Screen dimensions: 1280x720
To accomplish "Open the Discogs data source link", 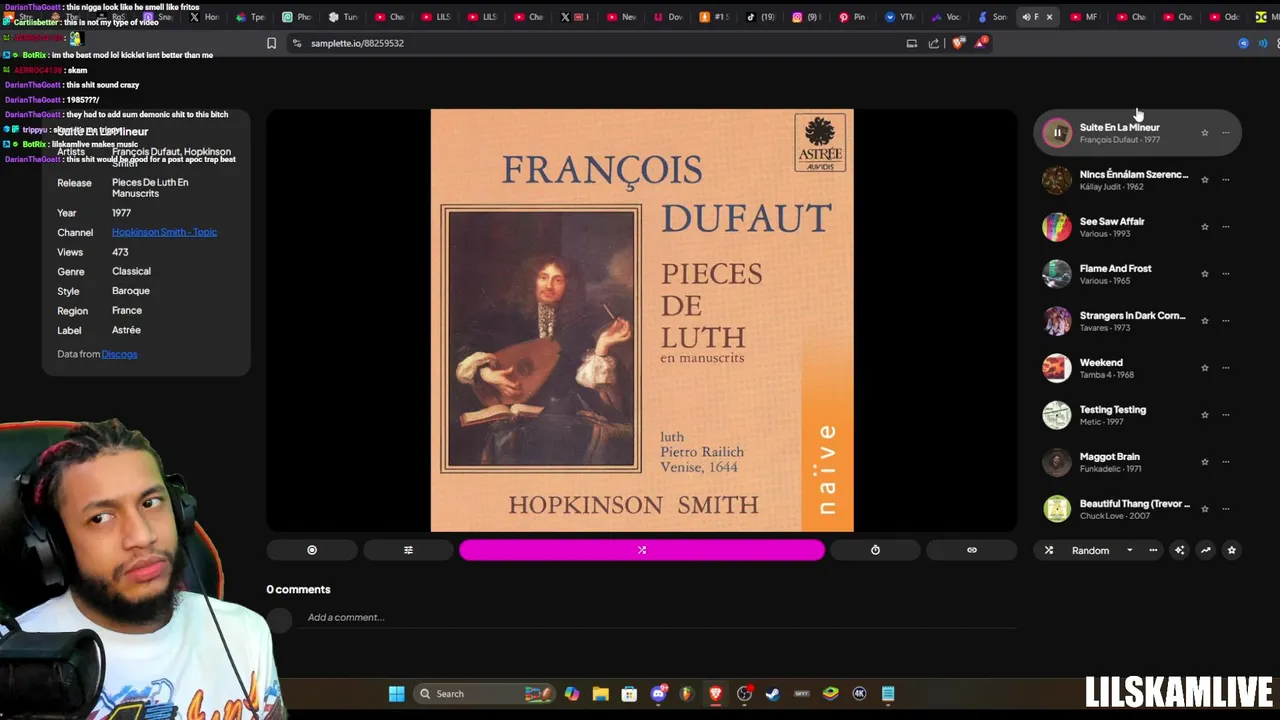I will tap(119, 354).
